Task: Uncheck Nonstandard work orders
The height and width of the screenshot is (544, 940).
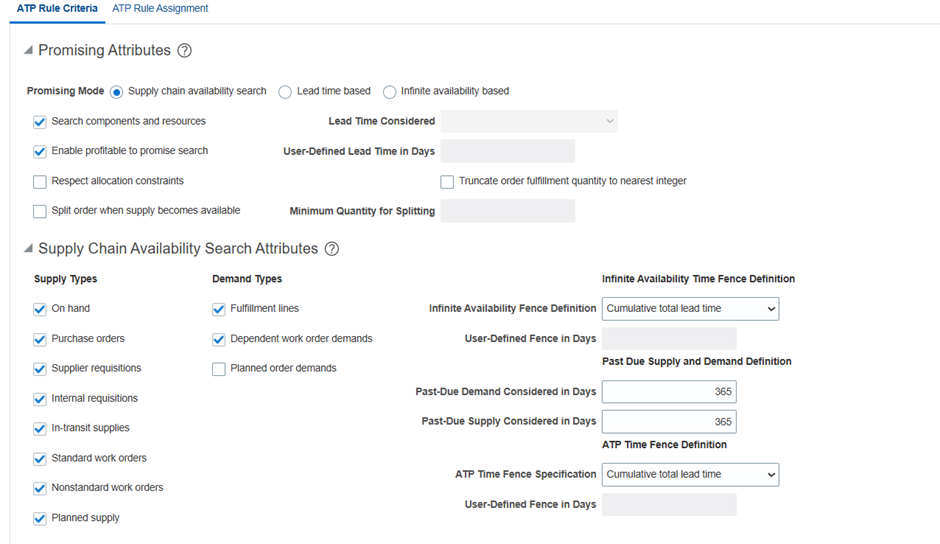Action: pos(40,488)
